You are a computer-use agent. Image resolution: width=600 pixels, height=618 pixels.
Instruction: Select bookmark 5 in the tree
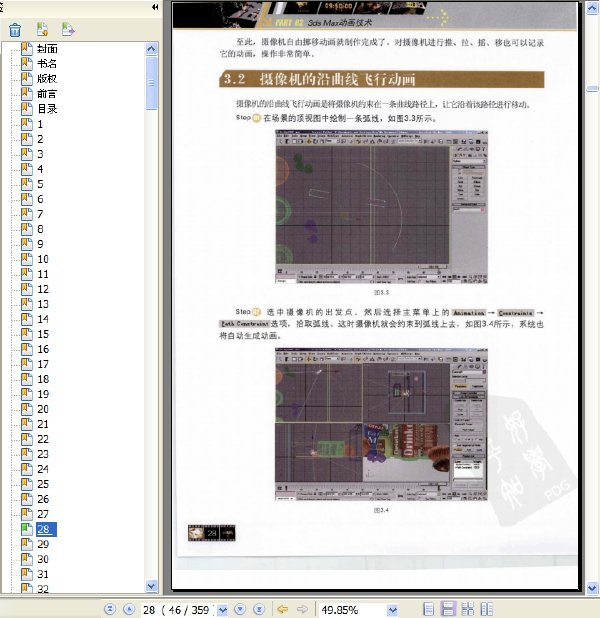(x=40, y=184)
